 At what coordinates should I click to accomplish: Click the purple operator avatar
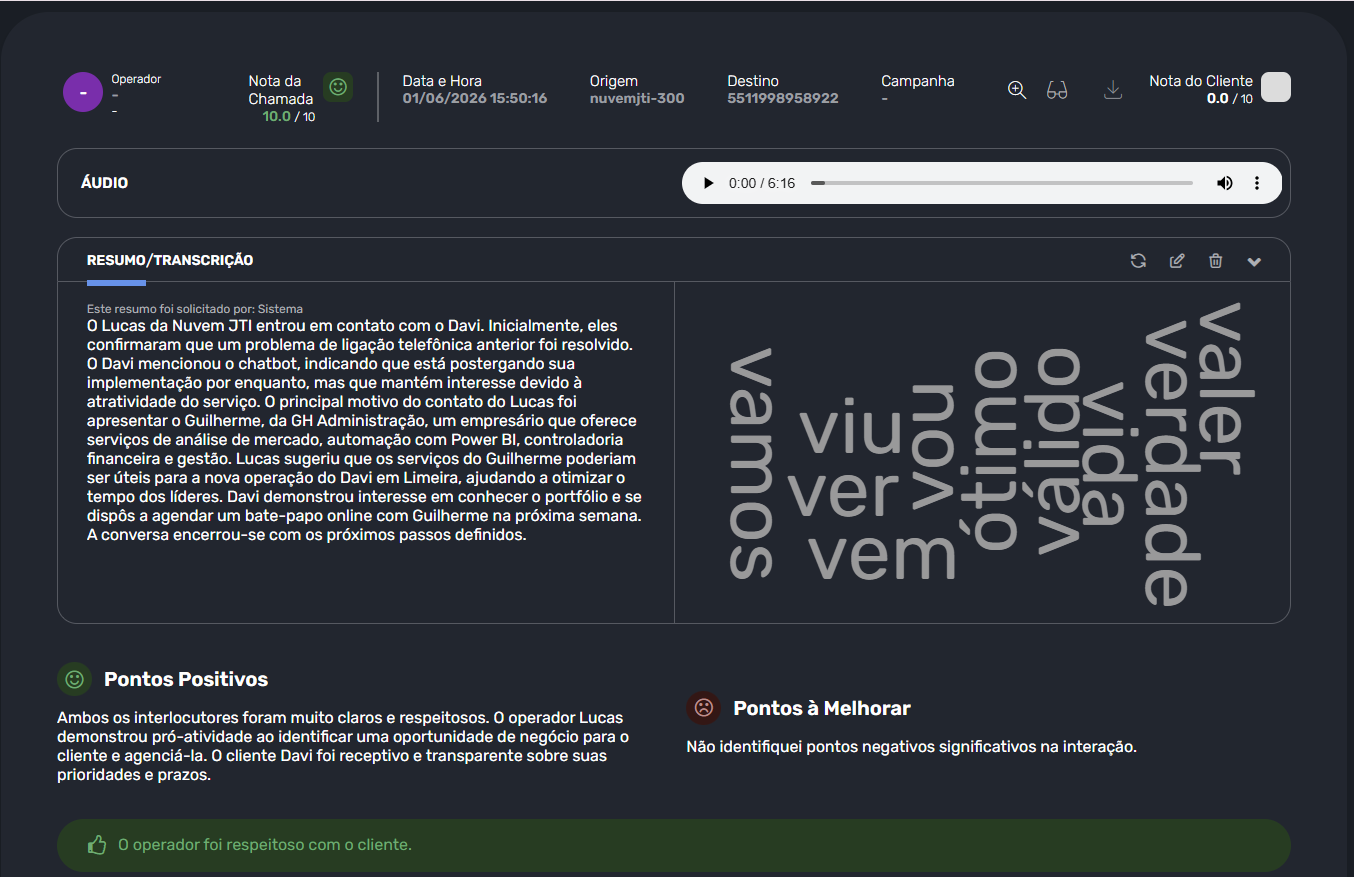pyautogui.click(x=83, y=92)
